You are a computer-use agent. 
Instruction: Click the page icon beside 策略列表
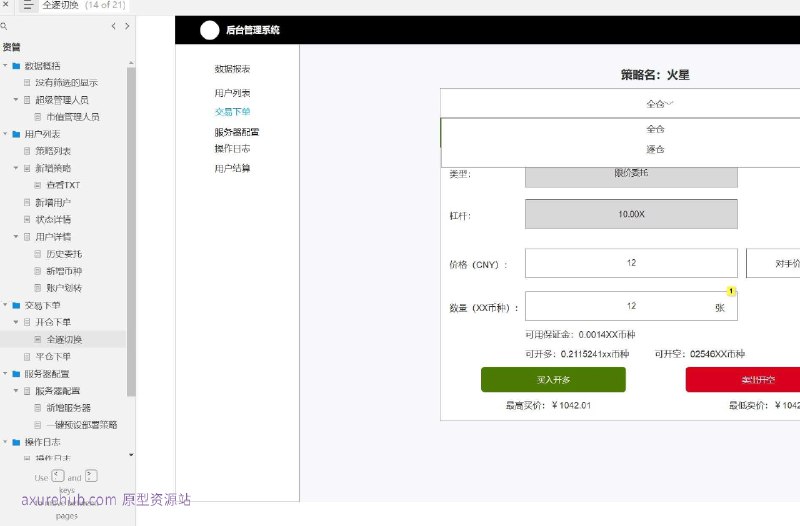(27, 151)
